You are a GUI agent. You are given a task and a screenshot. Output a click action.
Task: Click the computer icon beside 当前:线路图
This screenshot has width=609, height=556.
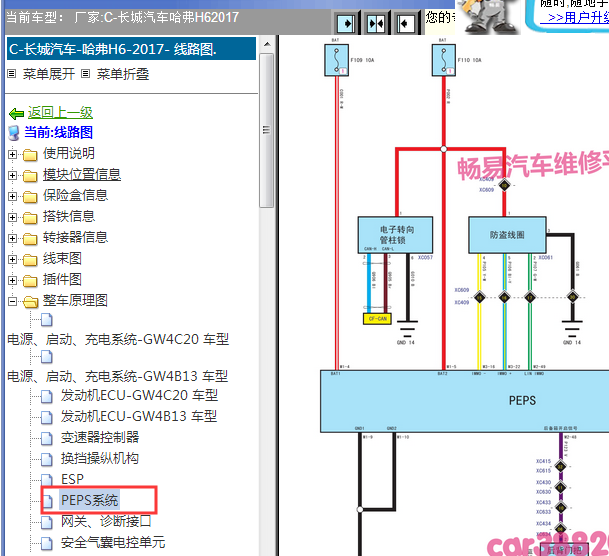point(14,133)
